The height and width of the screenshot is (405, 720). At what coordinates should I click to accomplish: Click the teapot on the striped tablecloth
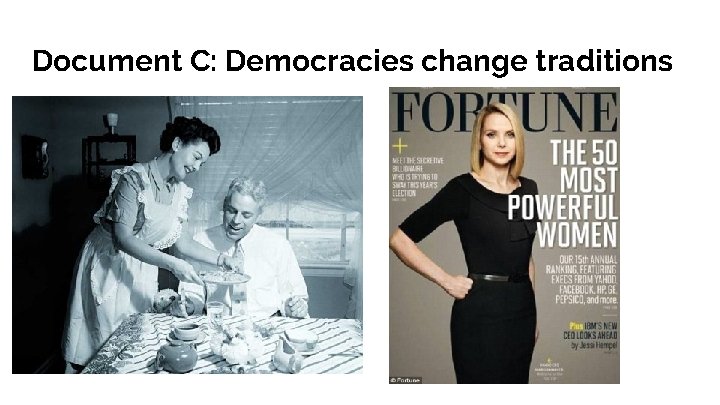(176, 357)
